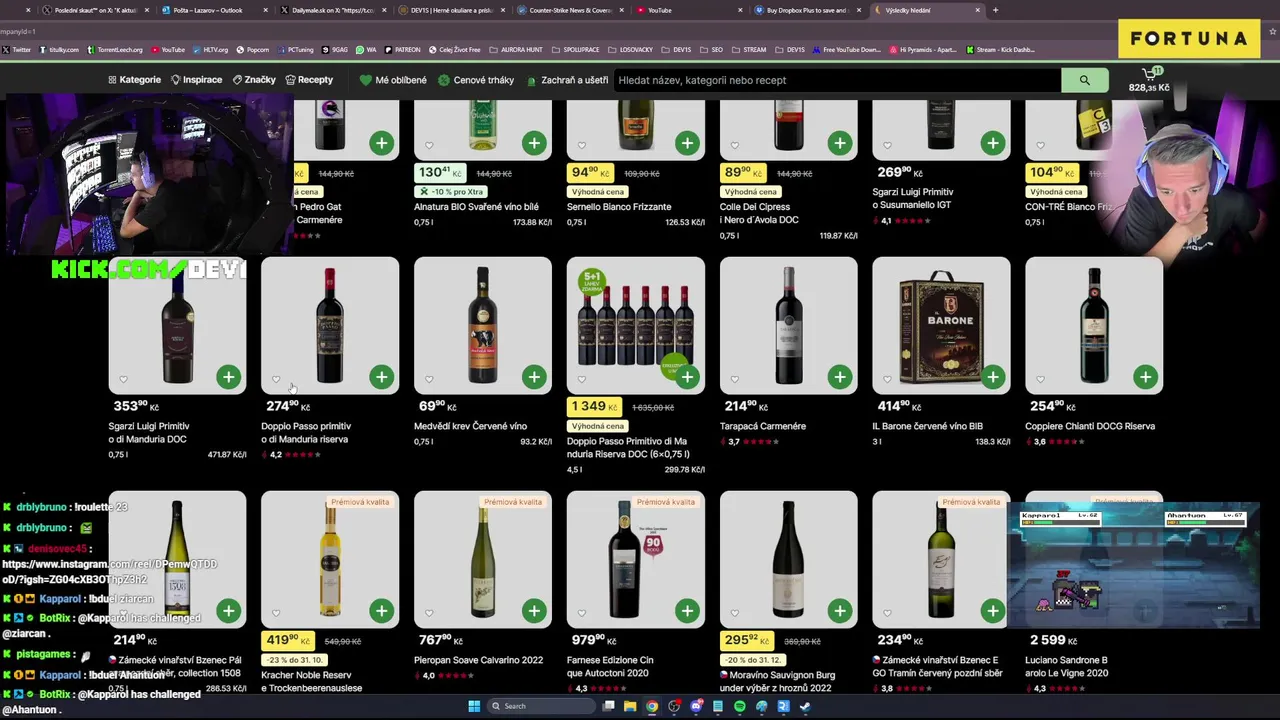The image size is (1280, 720).
Task: Switch to the YouTube browser tab
Action: point(690,10)
